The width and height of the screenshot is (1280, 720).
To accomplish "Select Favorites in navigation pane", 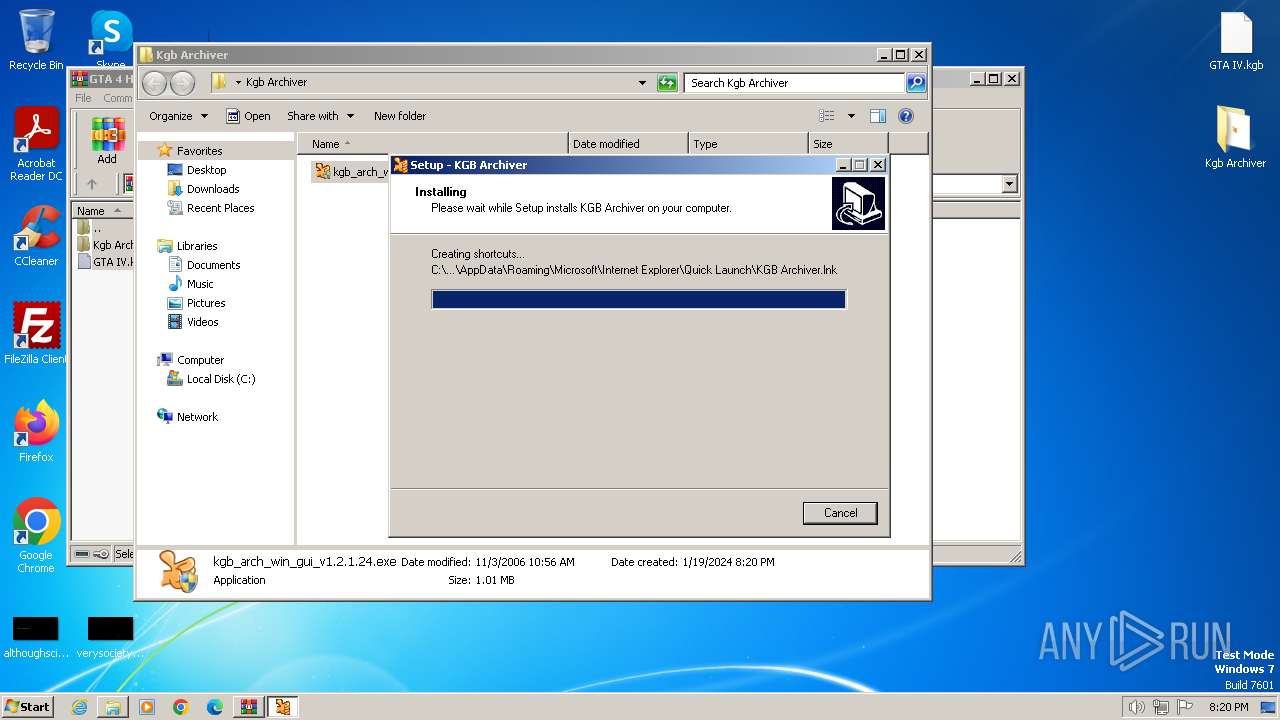I will click(x=199, y=151).
